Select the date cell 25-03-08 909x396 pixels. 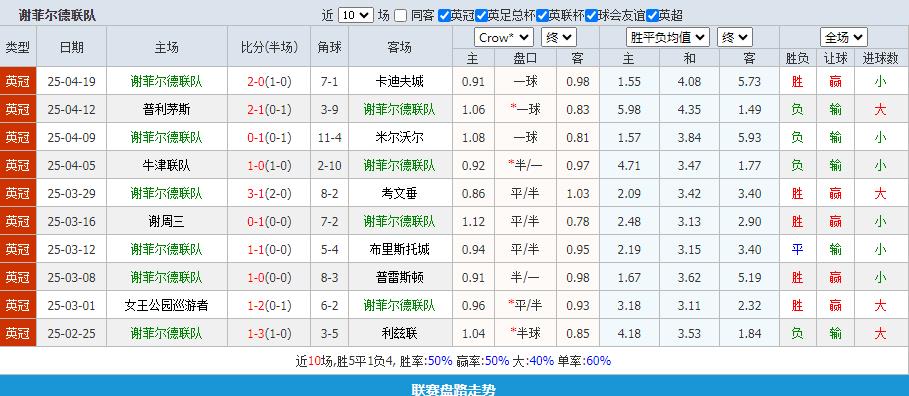(71, 277)
